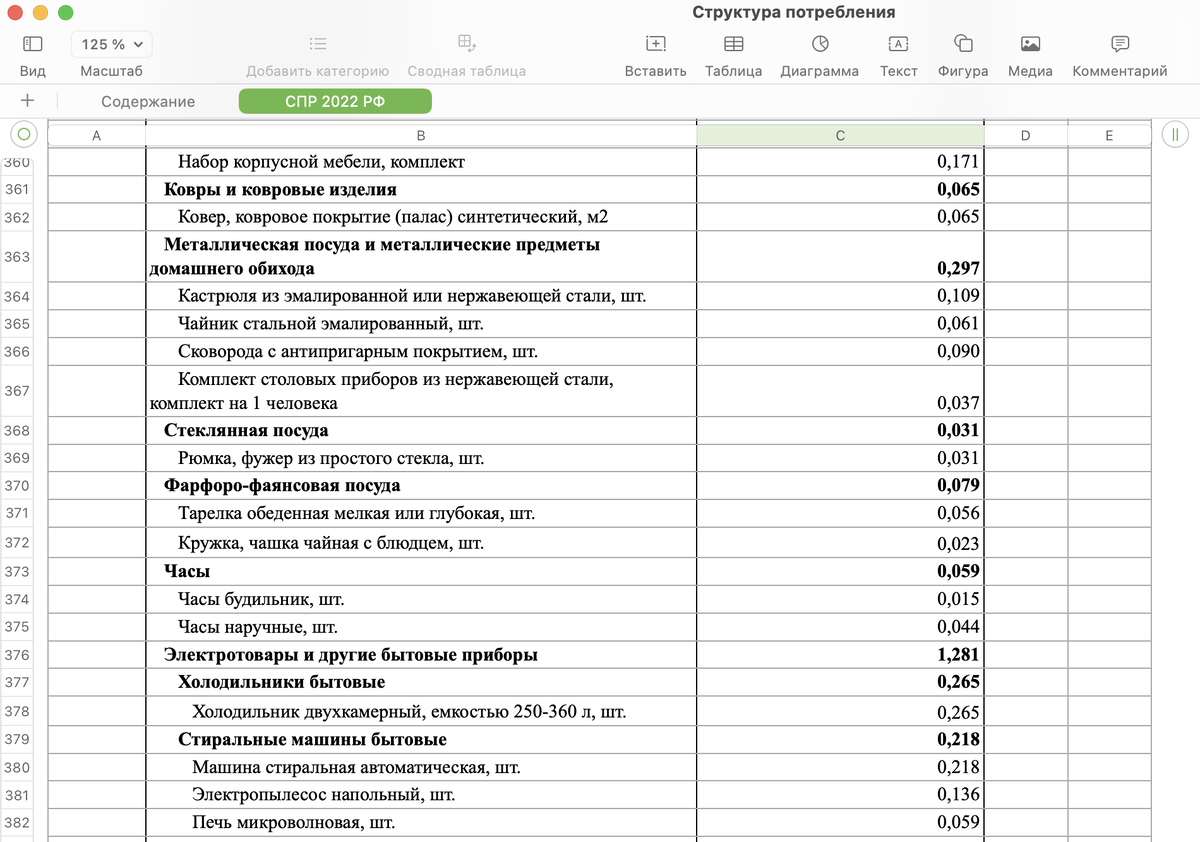The image size is (1200, 842).
Task: Add a new sheet with the plus button
Action: (x=27, y=101)
